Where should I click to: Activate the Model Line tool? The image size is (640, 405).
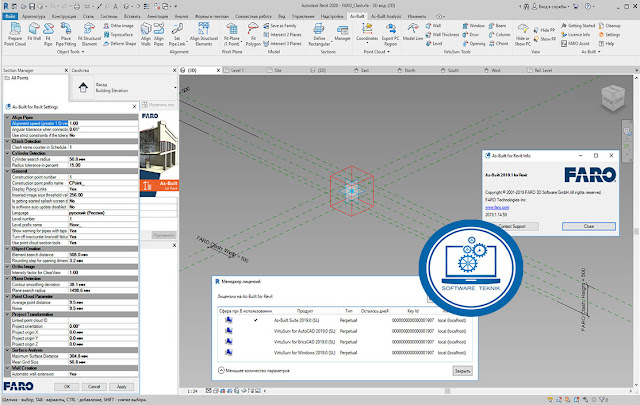click(413, 32)
